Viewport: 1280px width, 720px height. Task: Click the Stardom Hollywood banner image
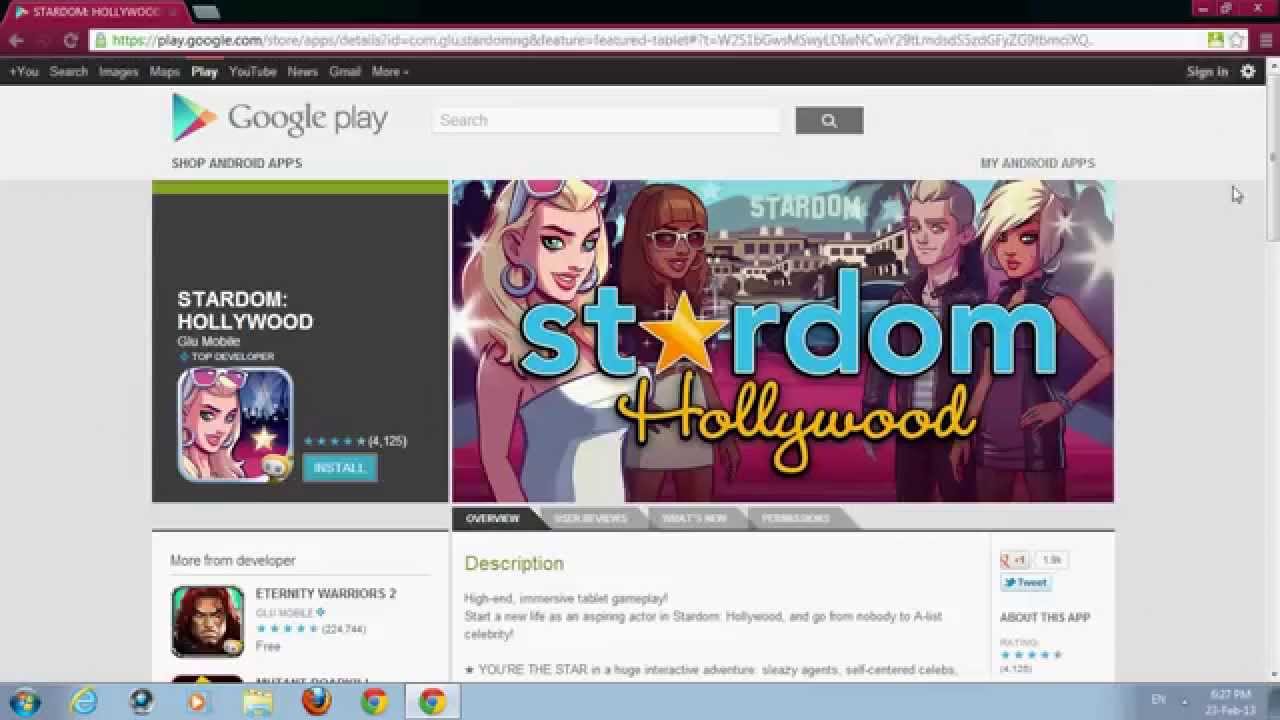coord(783,341)
